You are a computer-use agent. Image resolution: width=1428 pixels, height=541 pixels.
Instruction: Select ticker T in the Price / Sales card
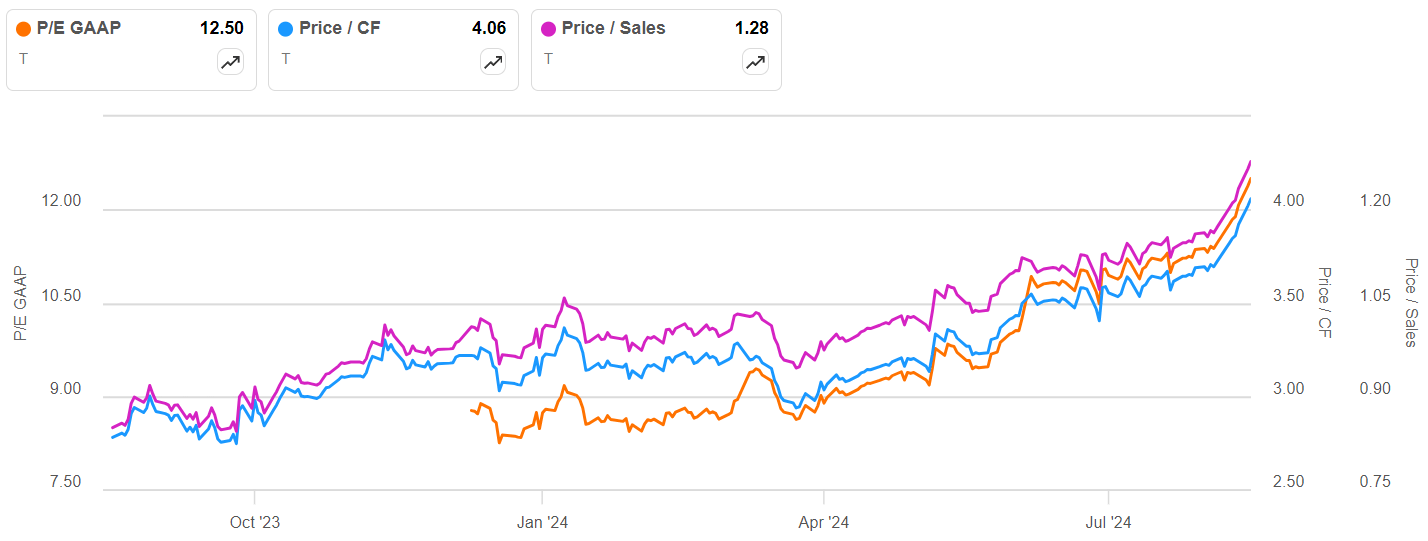(548, 59)
